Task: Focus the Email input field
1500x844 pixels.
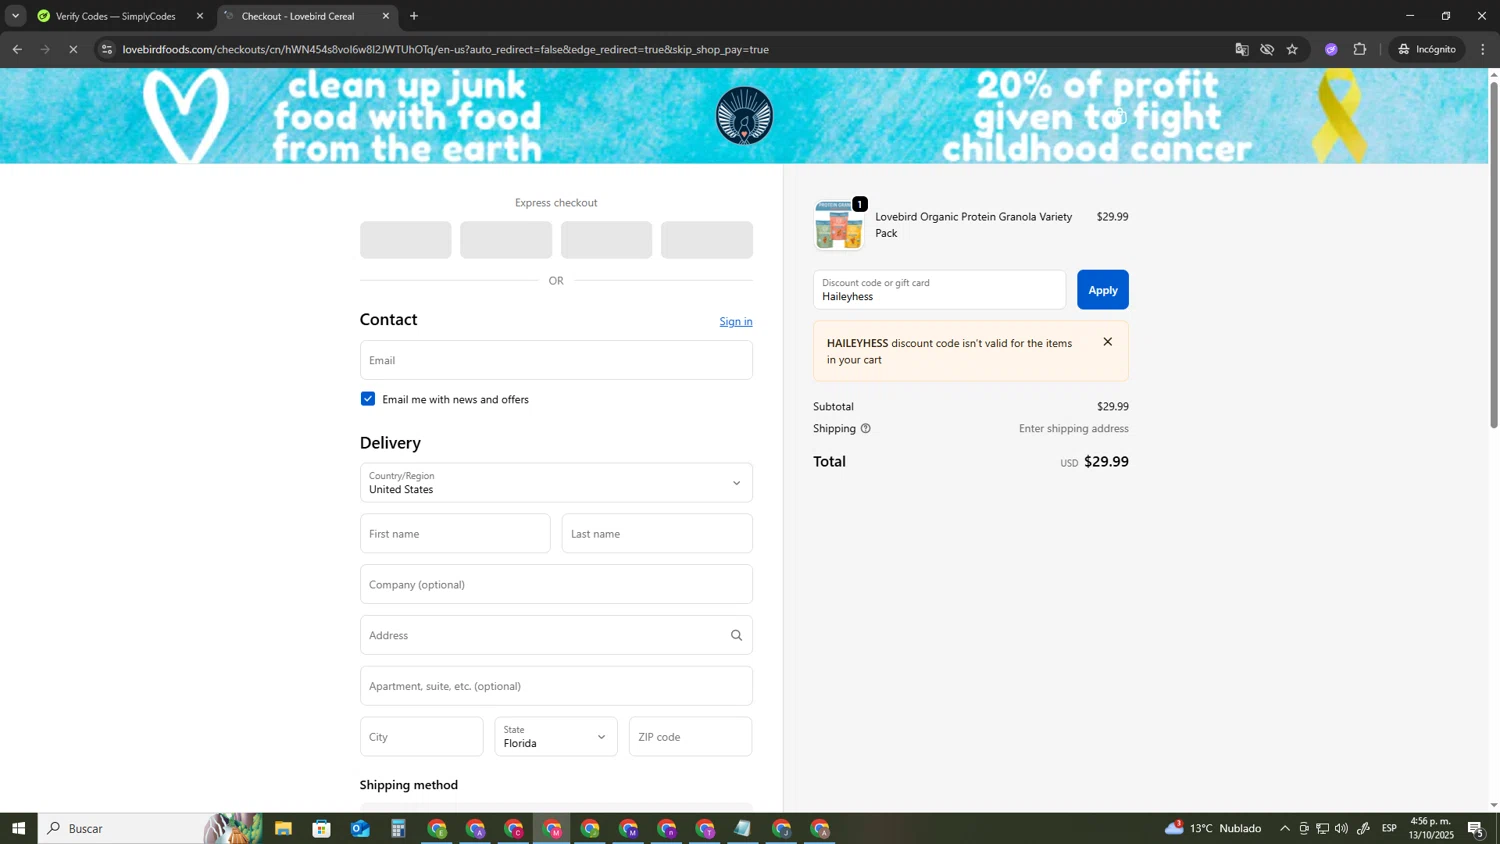Action: [556, 360]
